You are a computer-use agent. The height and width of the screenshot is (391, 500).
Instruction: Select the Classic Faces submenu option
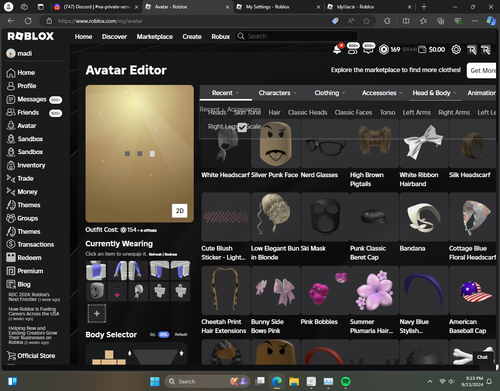pyautogui.click(x=353, y=113)
